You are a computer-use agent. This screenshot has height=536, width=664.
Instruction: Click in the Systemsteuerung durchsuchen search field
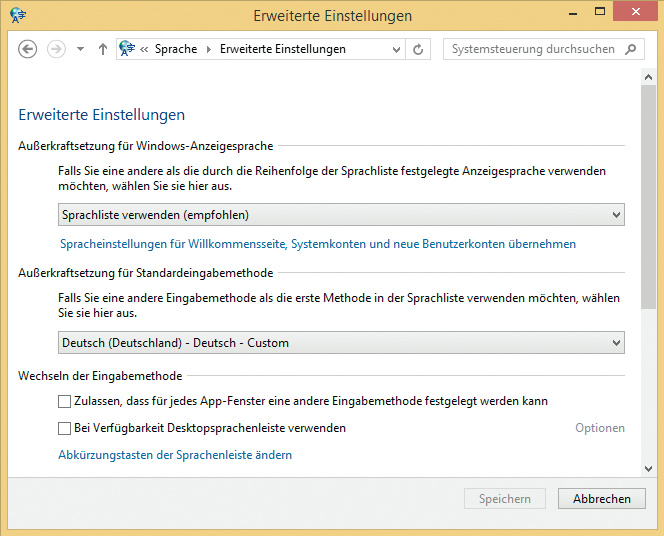533,49
